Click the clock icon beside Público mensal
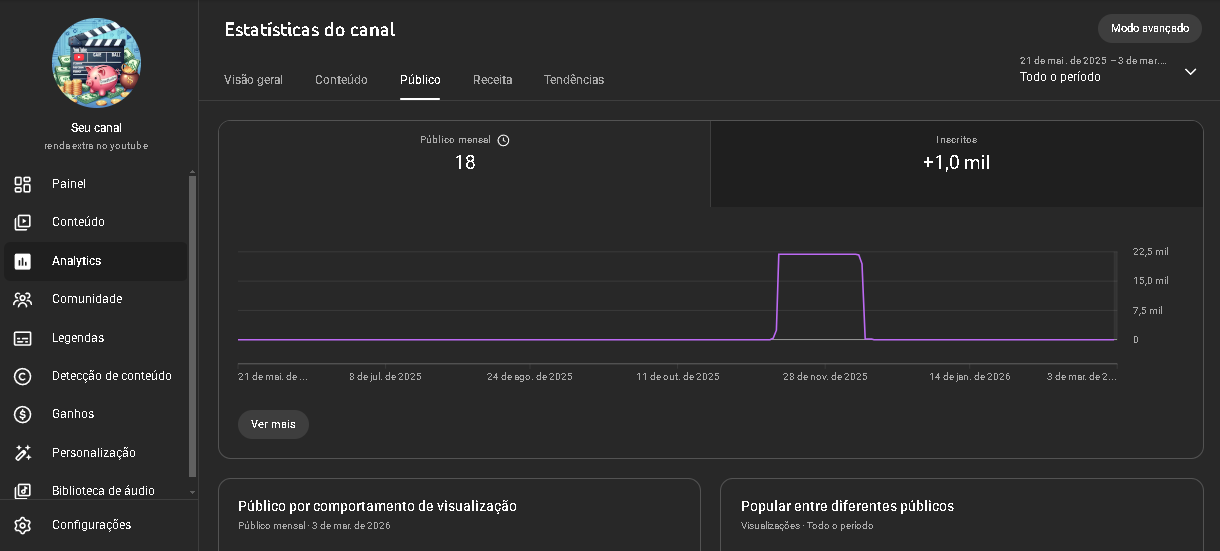 [503, 140]
